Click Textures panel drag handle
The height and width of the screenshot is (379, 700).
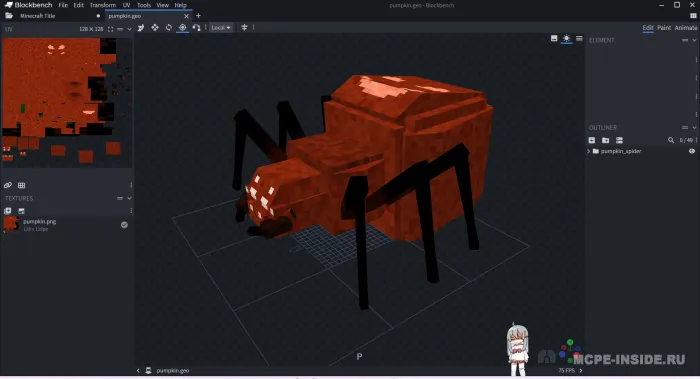click(x=120, y=198)
